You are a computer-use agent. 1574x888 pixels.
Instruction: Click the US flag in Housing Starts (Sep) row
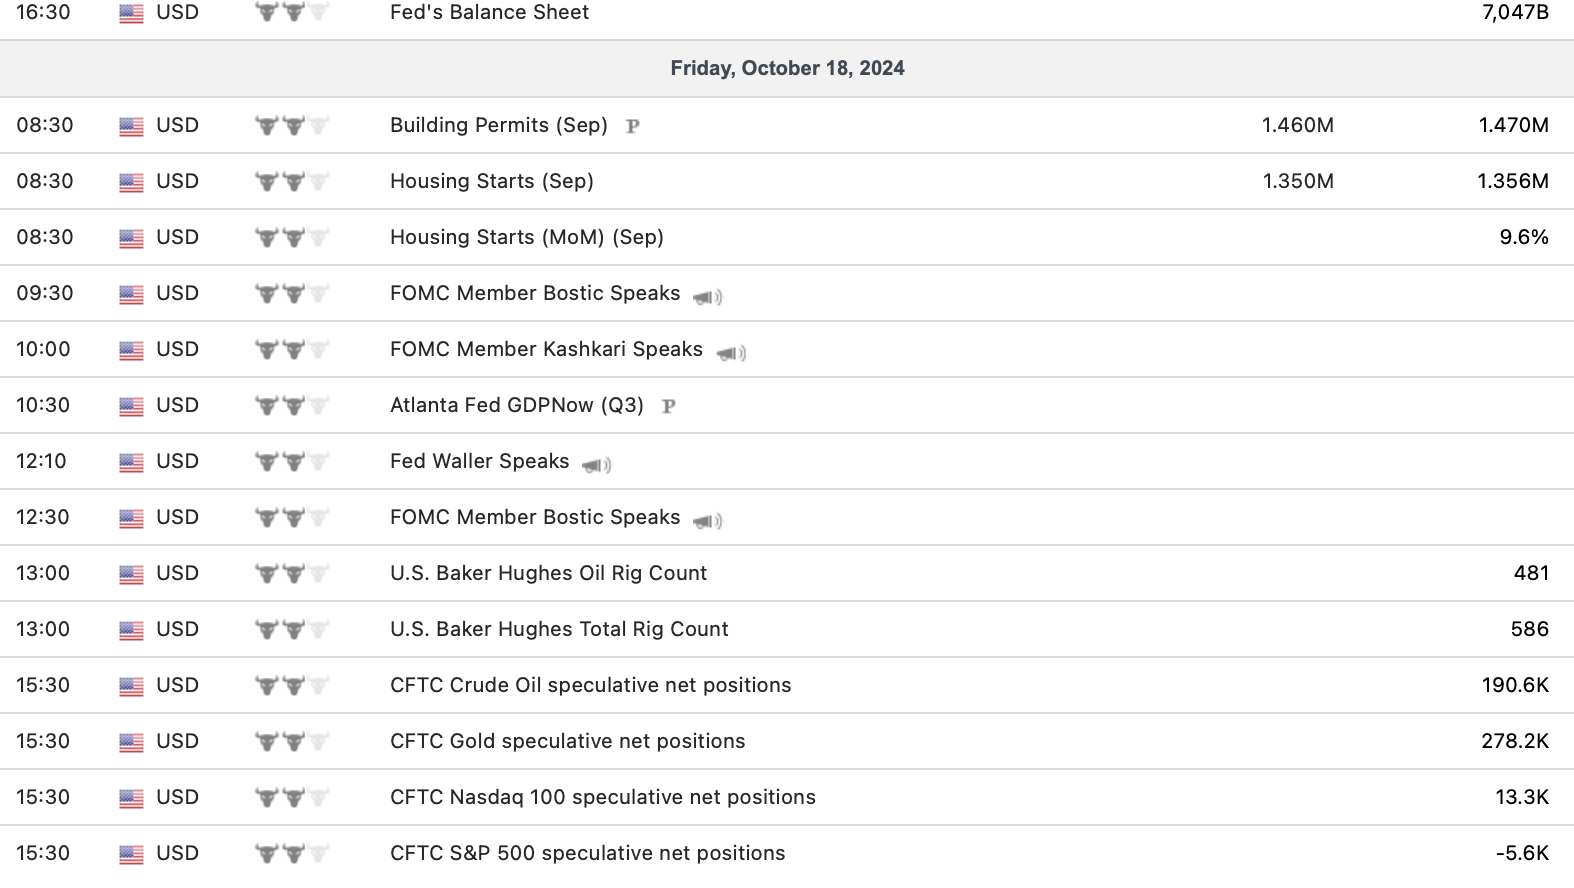(131, 182)
